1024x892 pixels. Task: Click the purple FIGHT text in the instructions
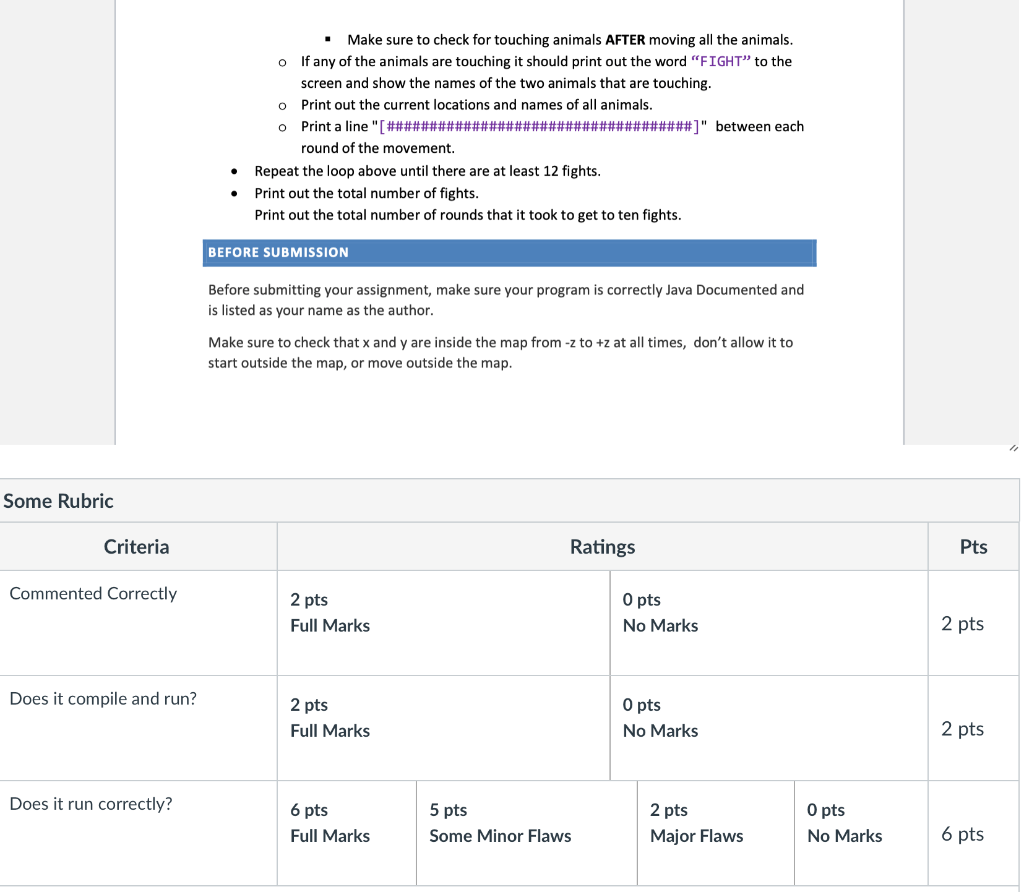click(x=722, y=61)
